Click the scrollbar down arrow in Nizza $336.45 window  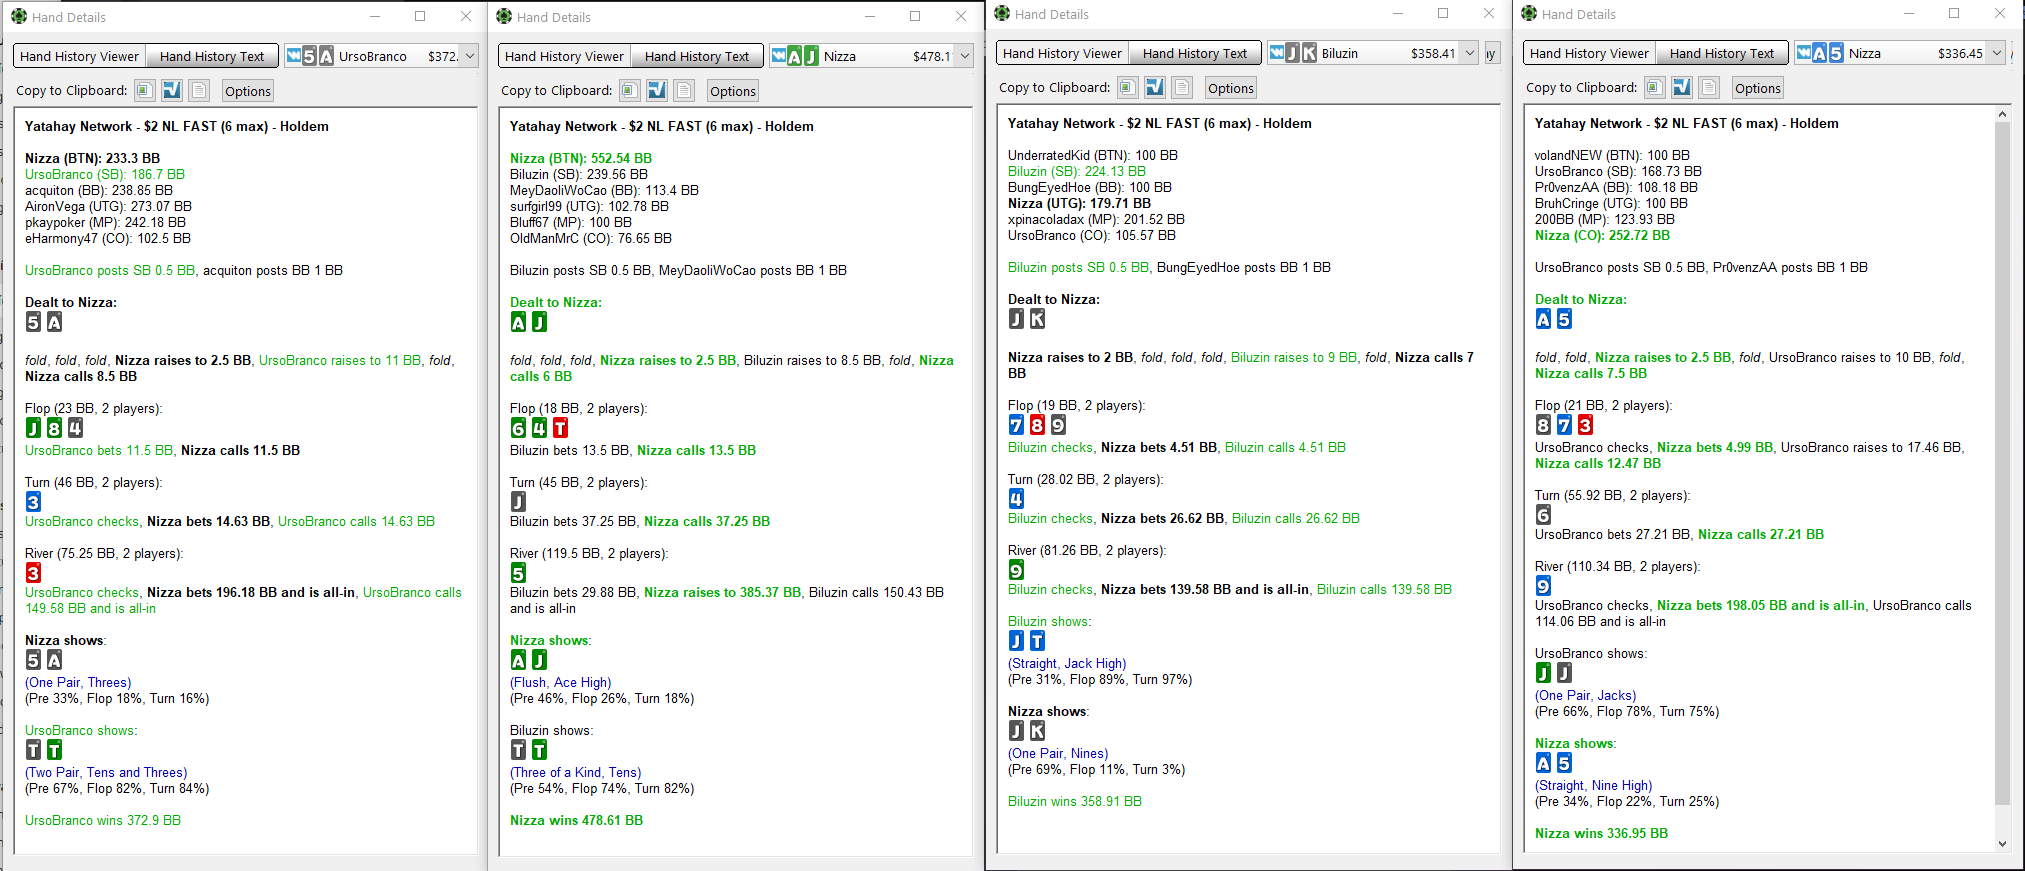click(x=2002, y=843)
